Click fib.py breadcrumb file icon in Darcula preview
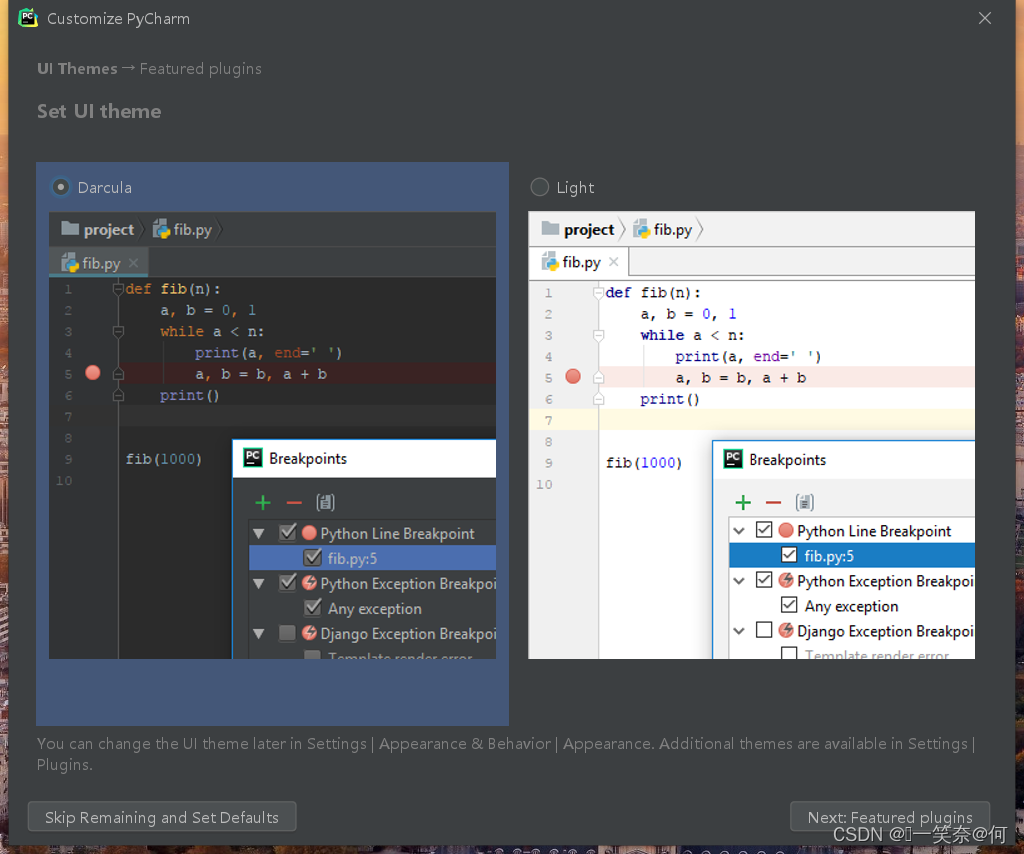The image size is (1024, 854). [161, 229]
